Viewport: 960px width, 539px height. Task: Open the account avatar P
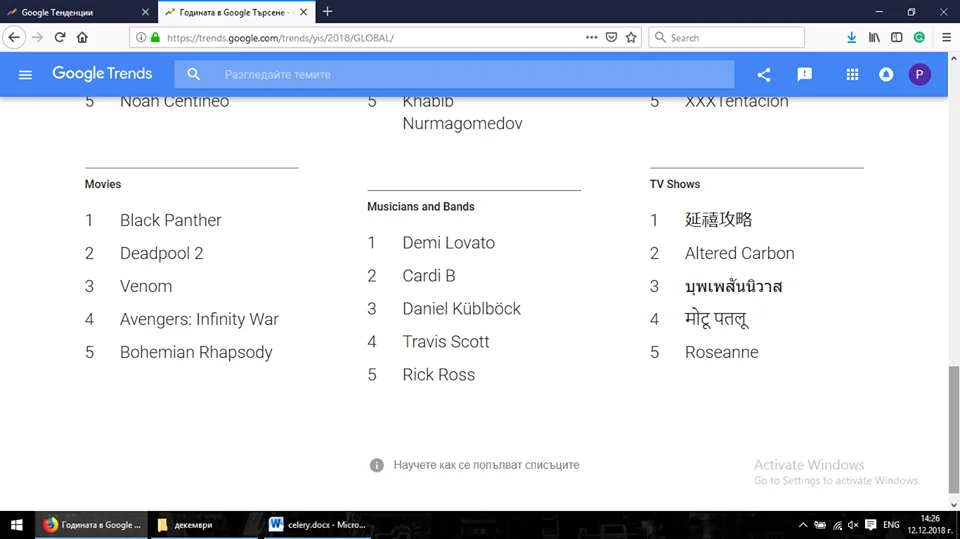coord(919,75)
